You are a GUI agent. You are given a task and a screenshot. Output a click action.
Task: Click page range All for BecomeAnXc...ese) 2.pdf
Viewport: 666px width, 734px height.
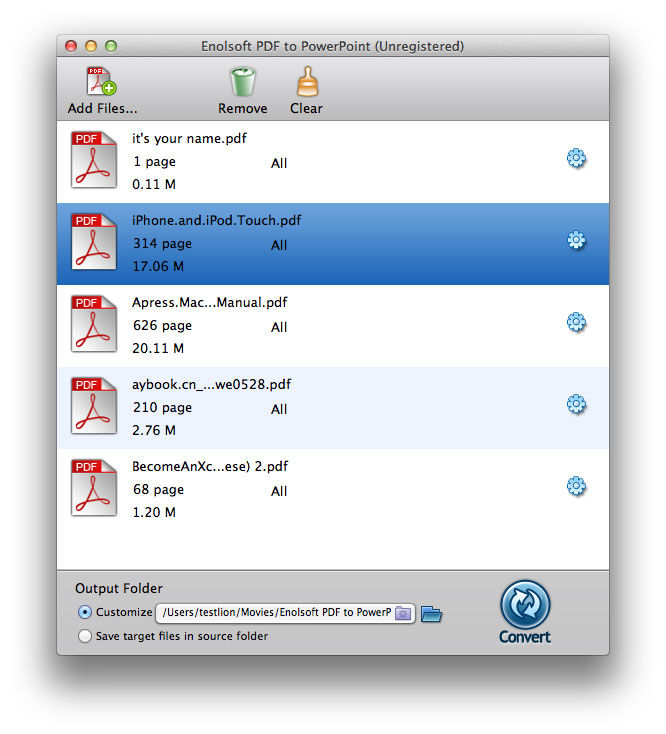(x=279, y=491)
